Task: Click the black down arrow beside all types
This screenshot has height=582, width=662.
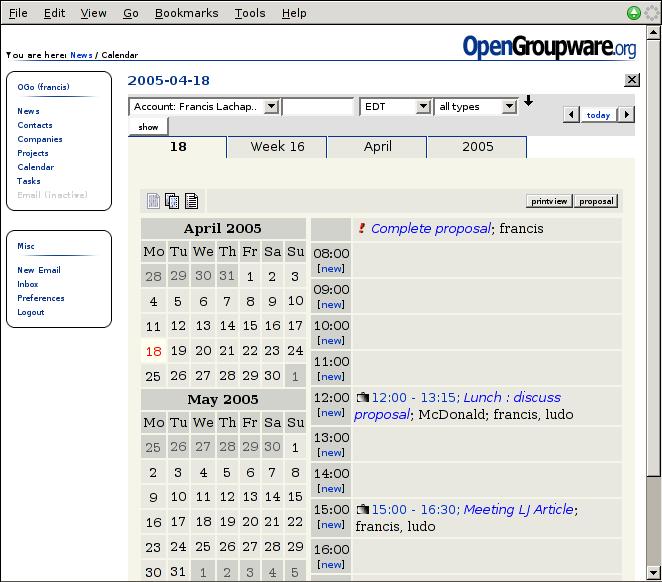Action: tap(529, 101)
